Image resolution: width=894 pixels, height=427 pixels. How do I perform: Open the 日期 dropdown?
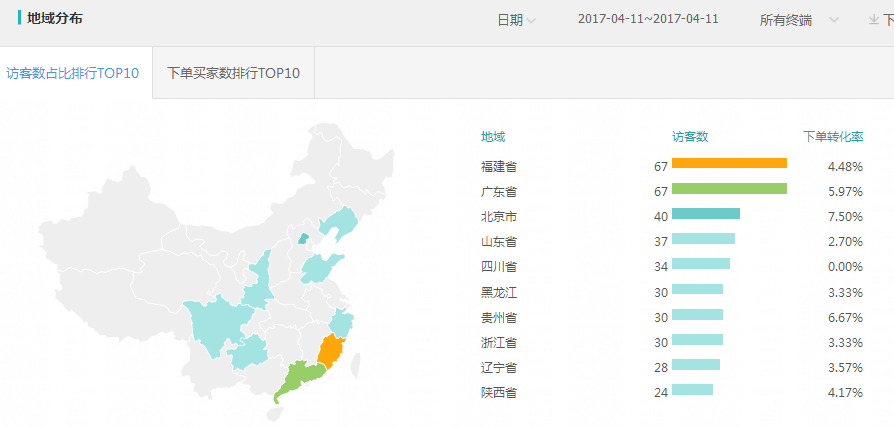click(x=516, y=20)
